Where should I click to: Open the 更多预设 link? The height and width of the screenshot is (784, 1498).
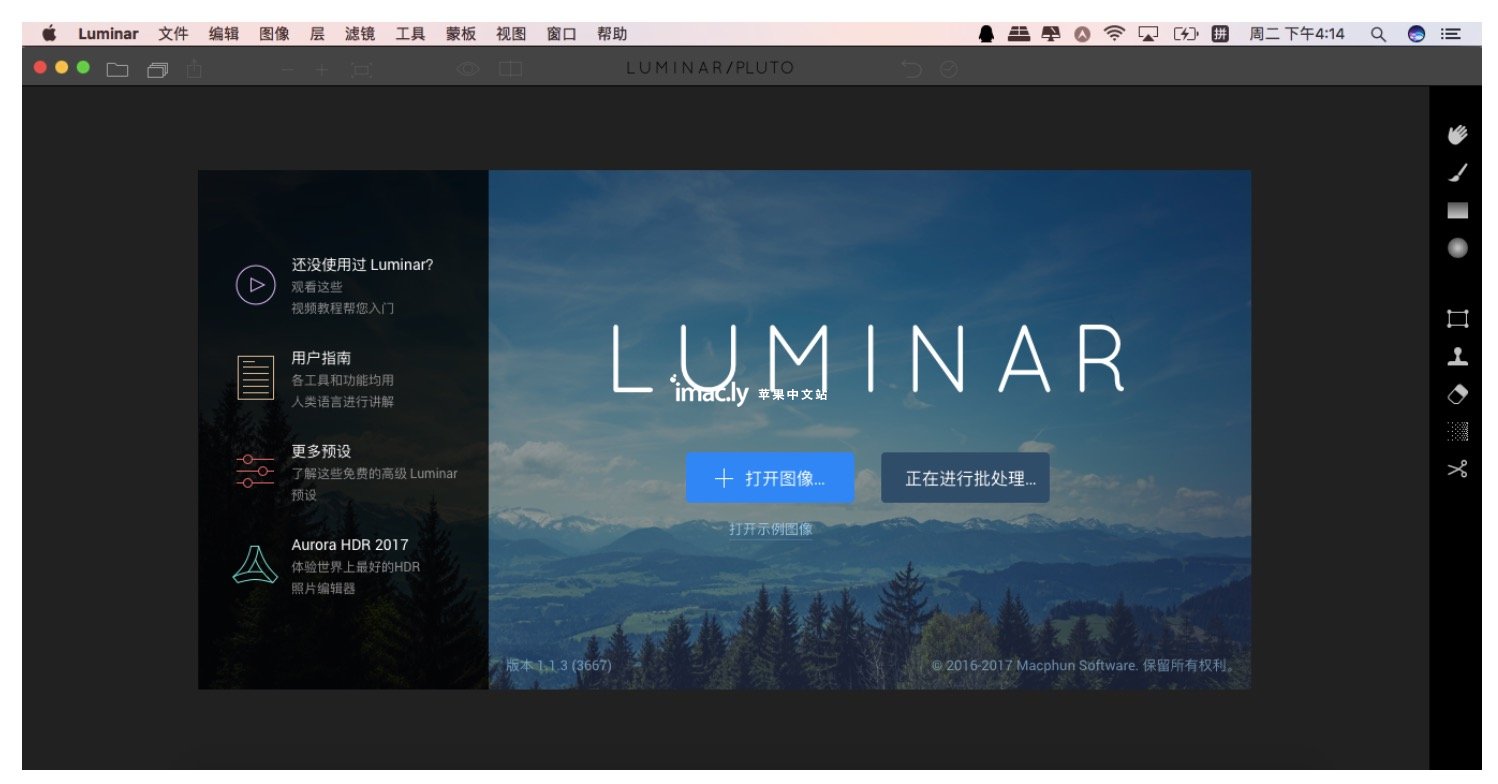321,451
